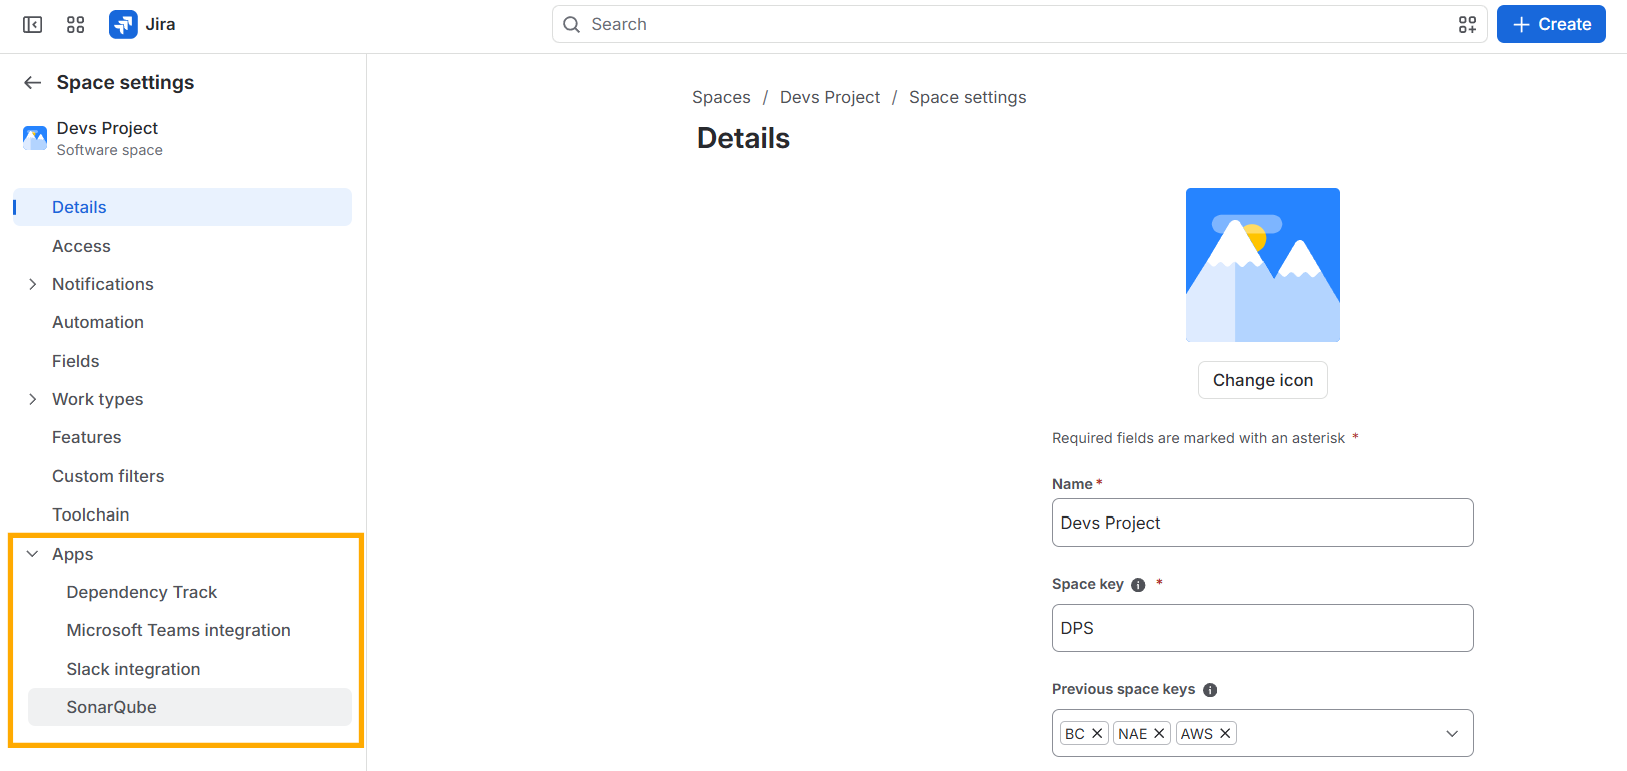
Task: Remove the AWS previous space key
Action: (x=1225, y=733)
